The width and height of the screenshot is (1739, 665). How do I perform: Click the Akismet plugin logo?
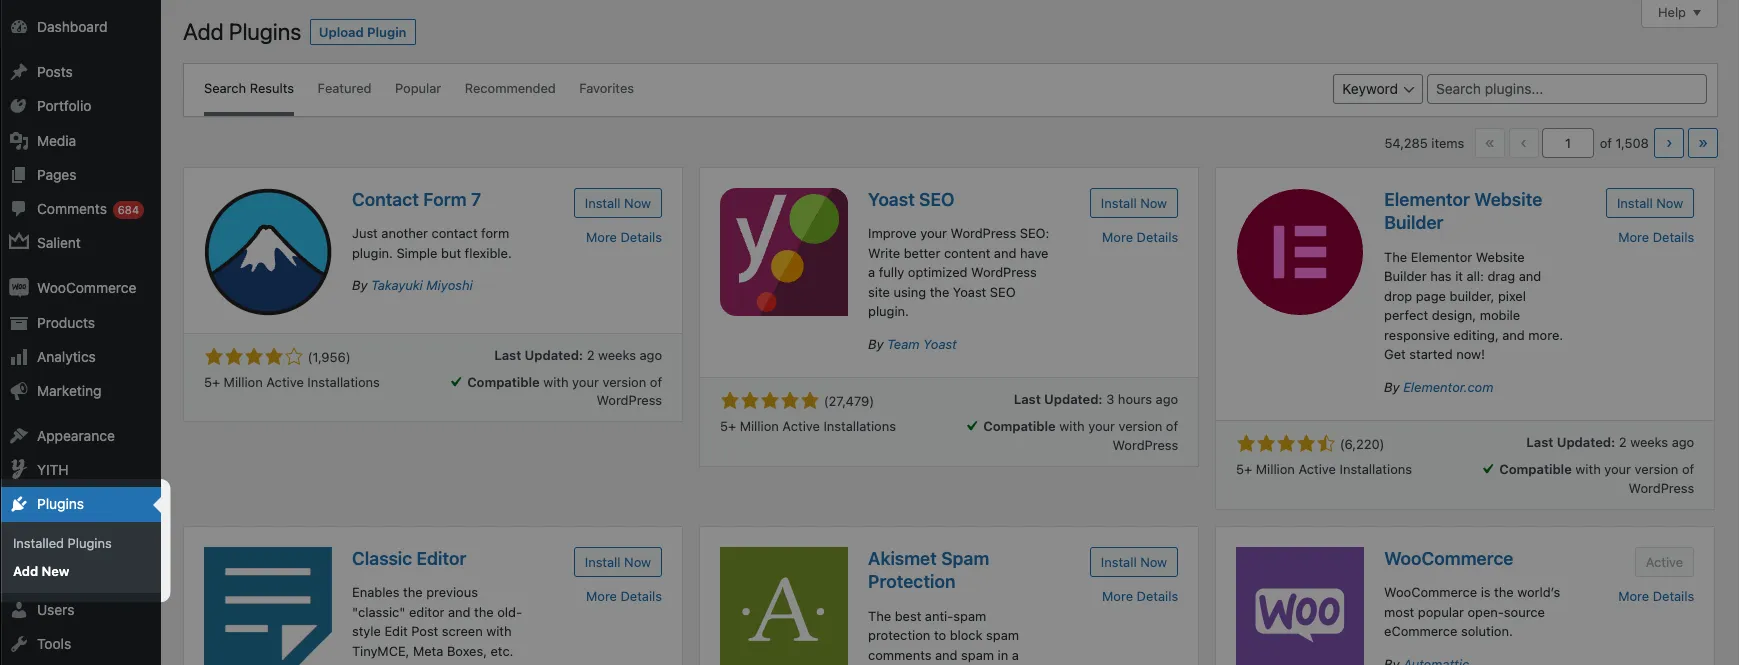784,606
